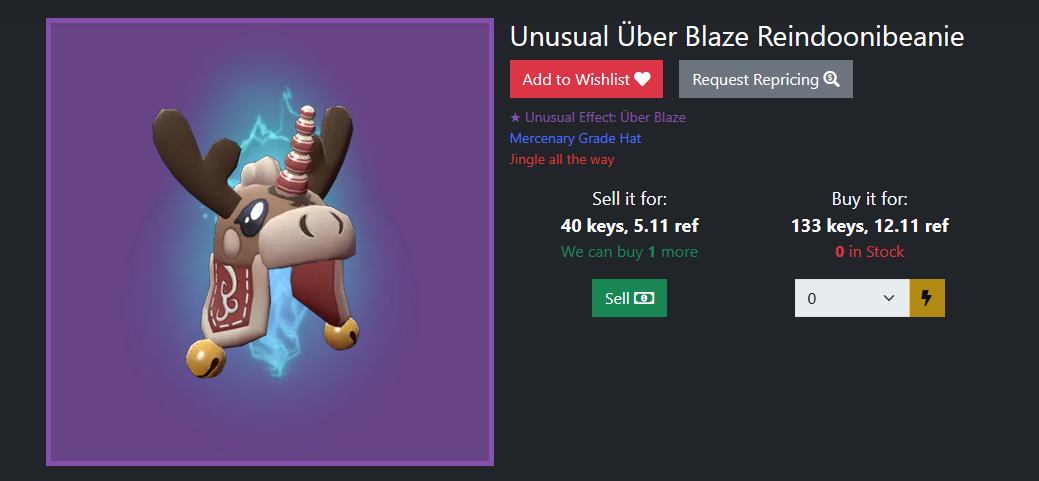Viewport: 1039px width, 481px height.
Task: Click the star icon before Unusual Effect
Action: [516, 117]
